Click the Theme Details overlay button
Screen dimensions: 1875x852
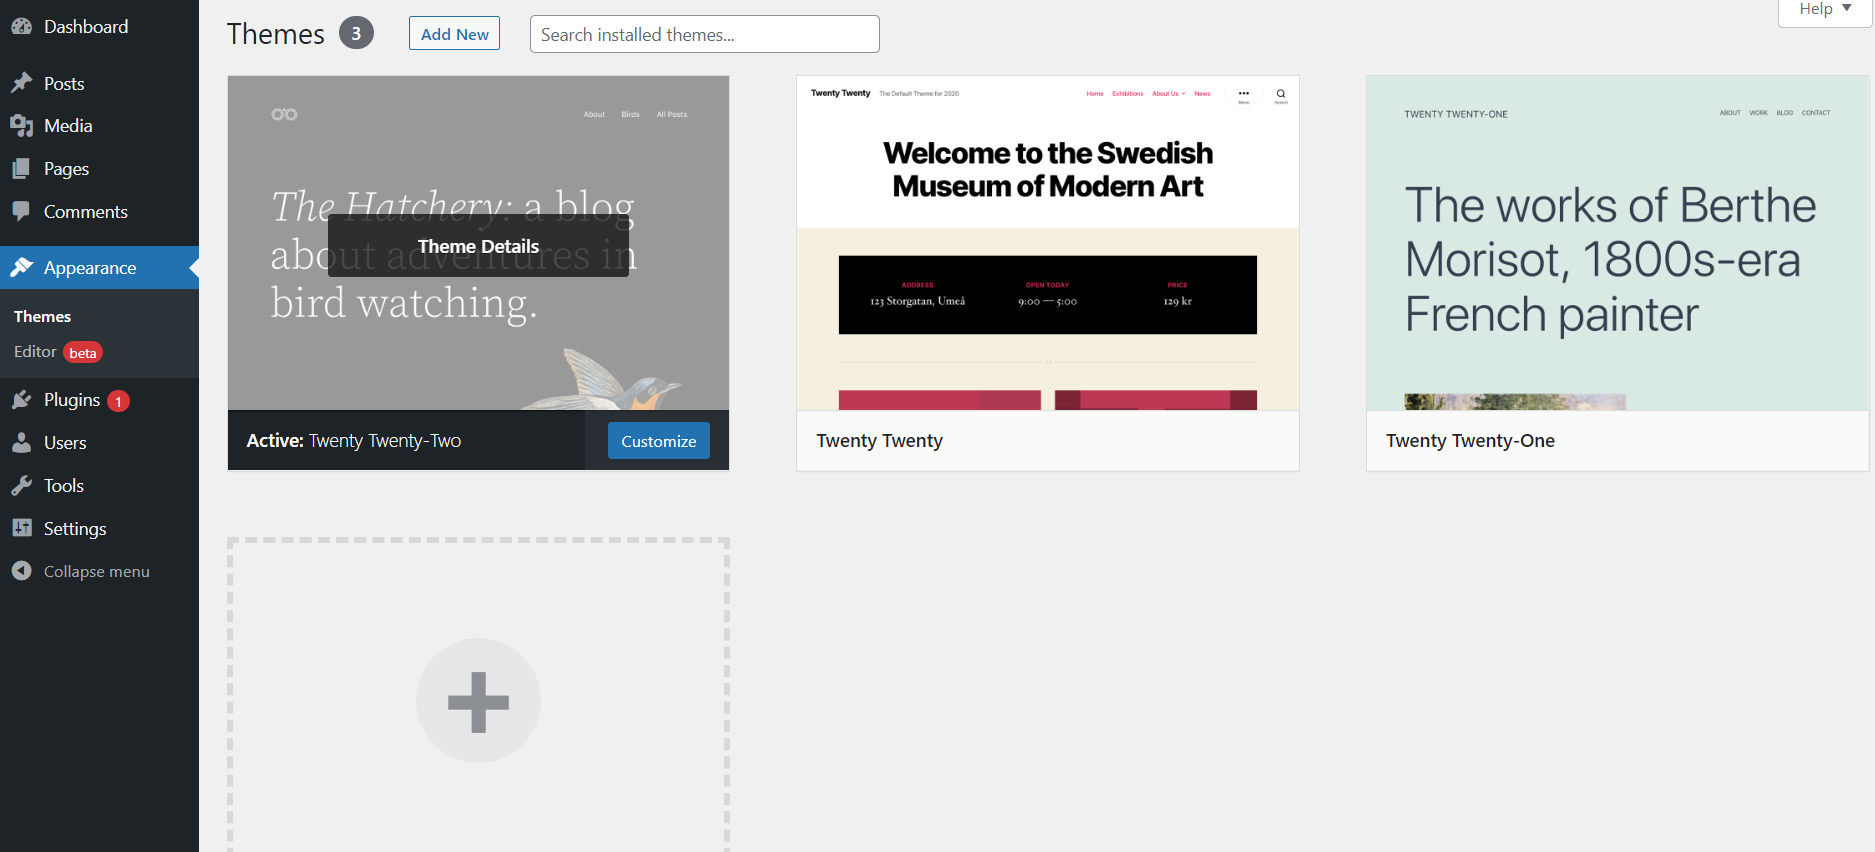(x=478, y=246)
